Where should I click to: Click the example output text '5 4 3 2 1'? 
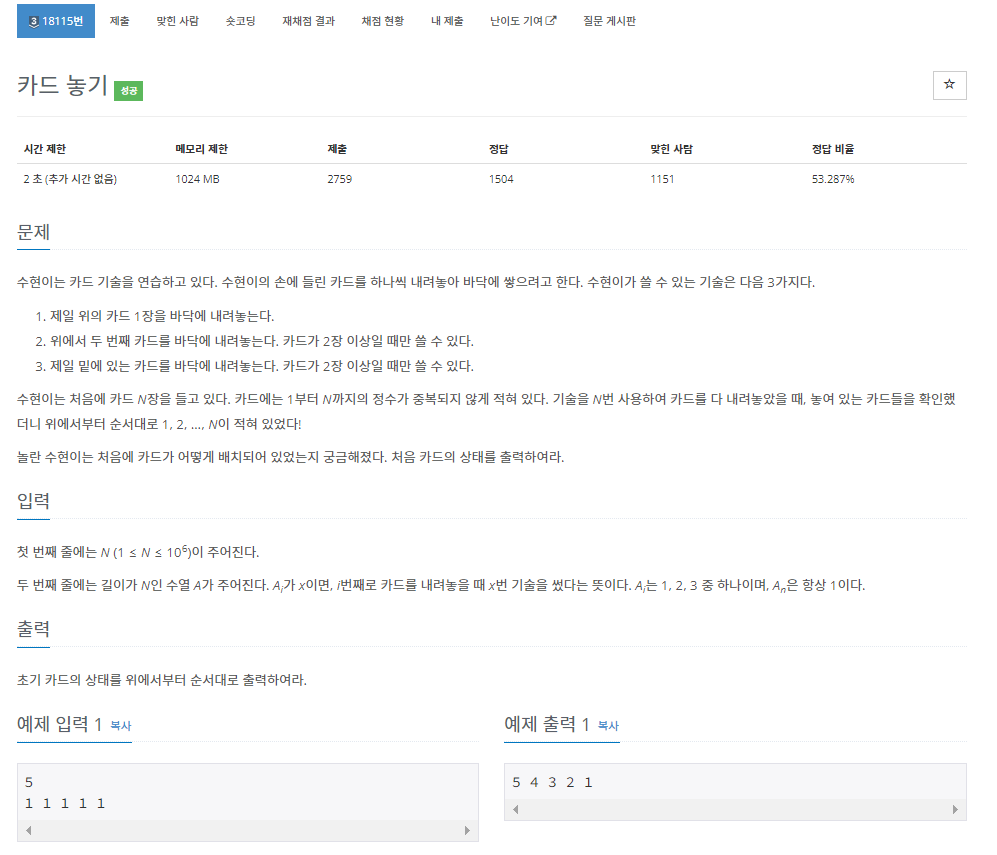[552, 783]
